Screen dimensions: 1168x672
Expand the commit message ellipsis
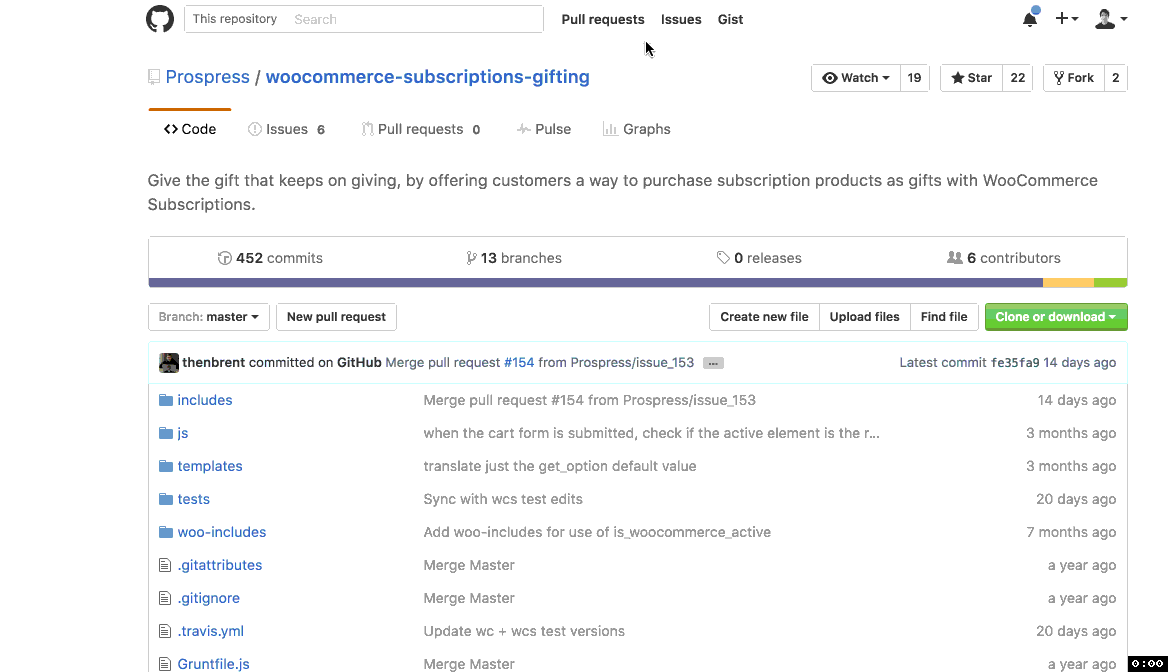coord(713,363)
